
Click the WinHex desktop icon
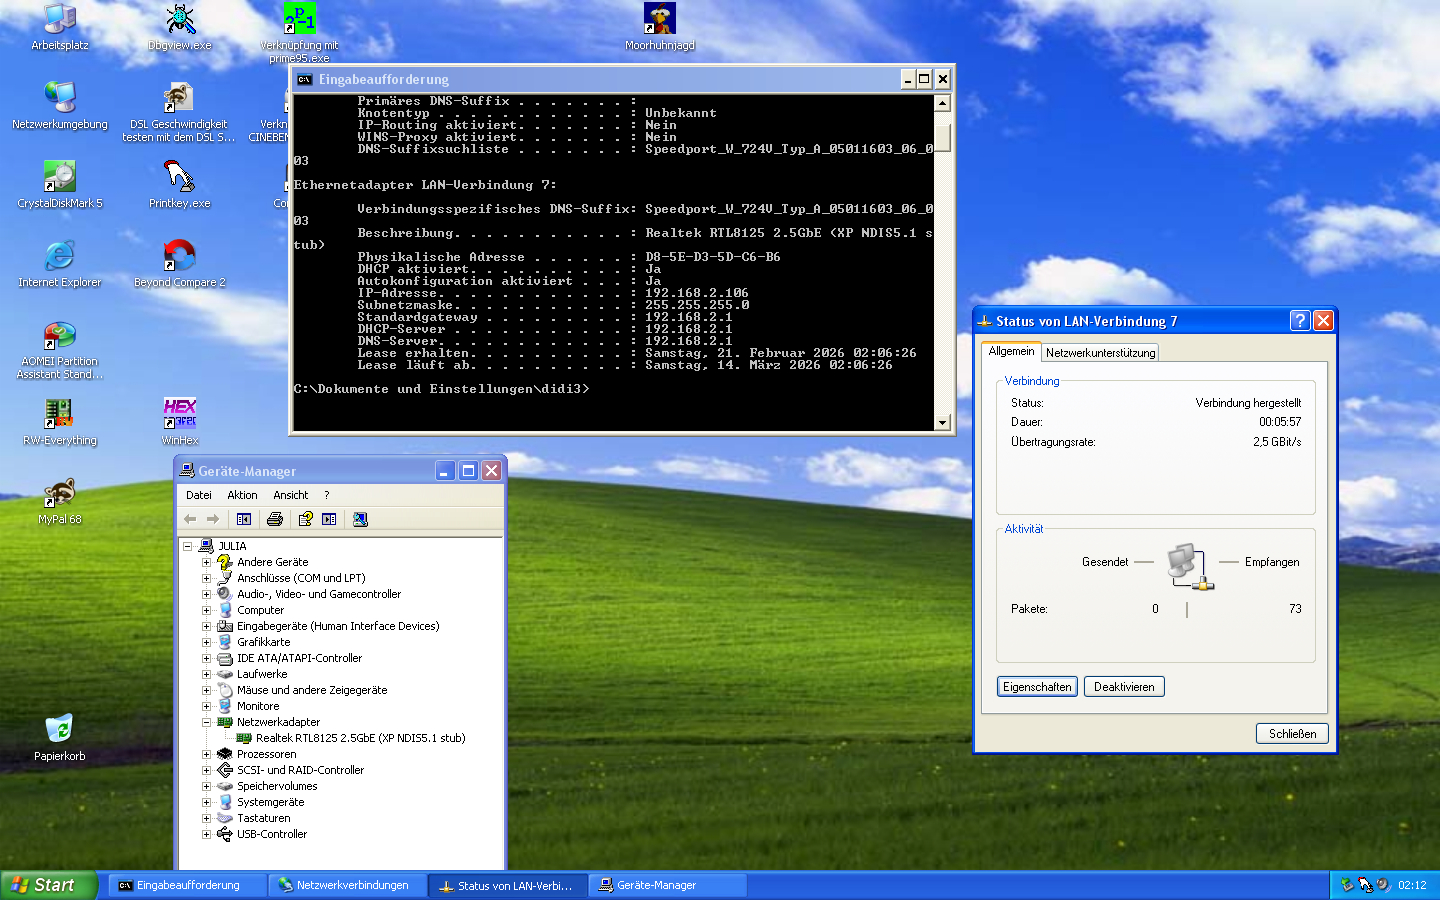[180, 421]
